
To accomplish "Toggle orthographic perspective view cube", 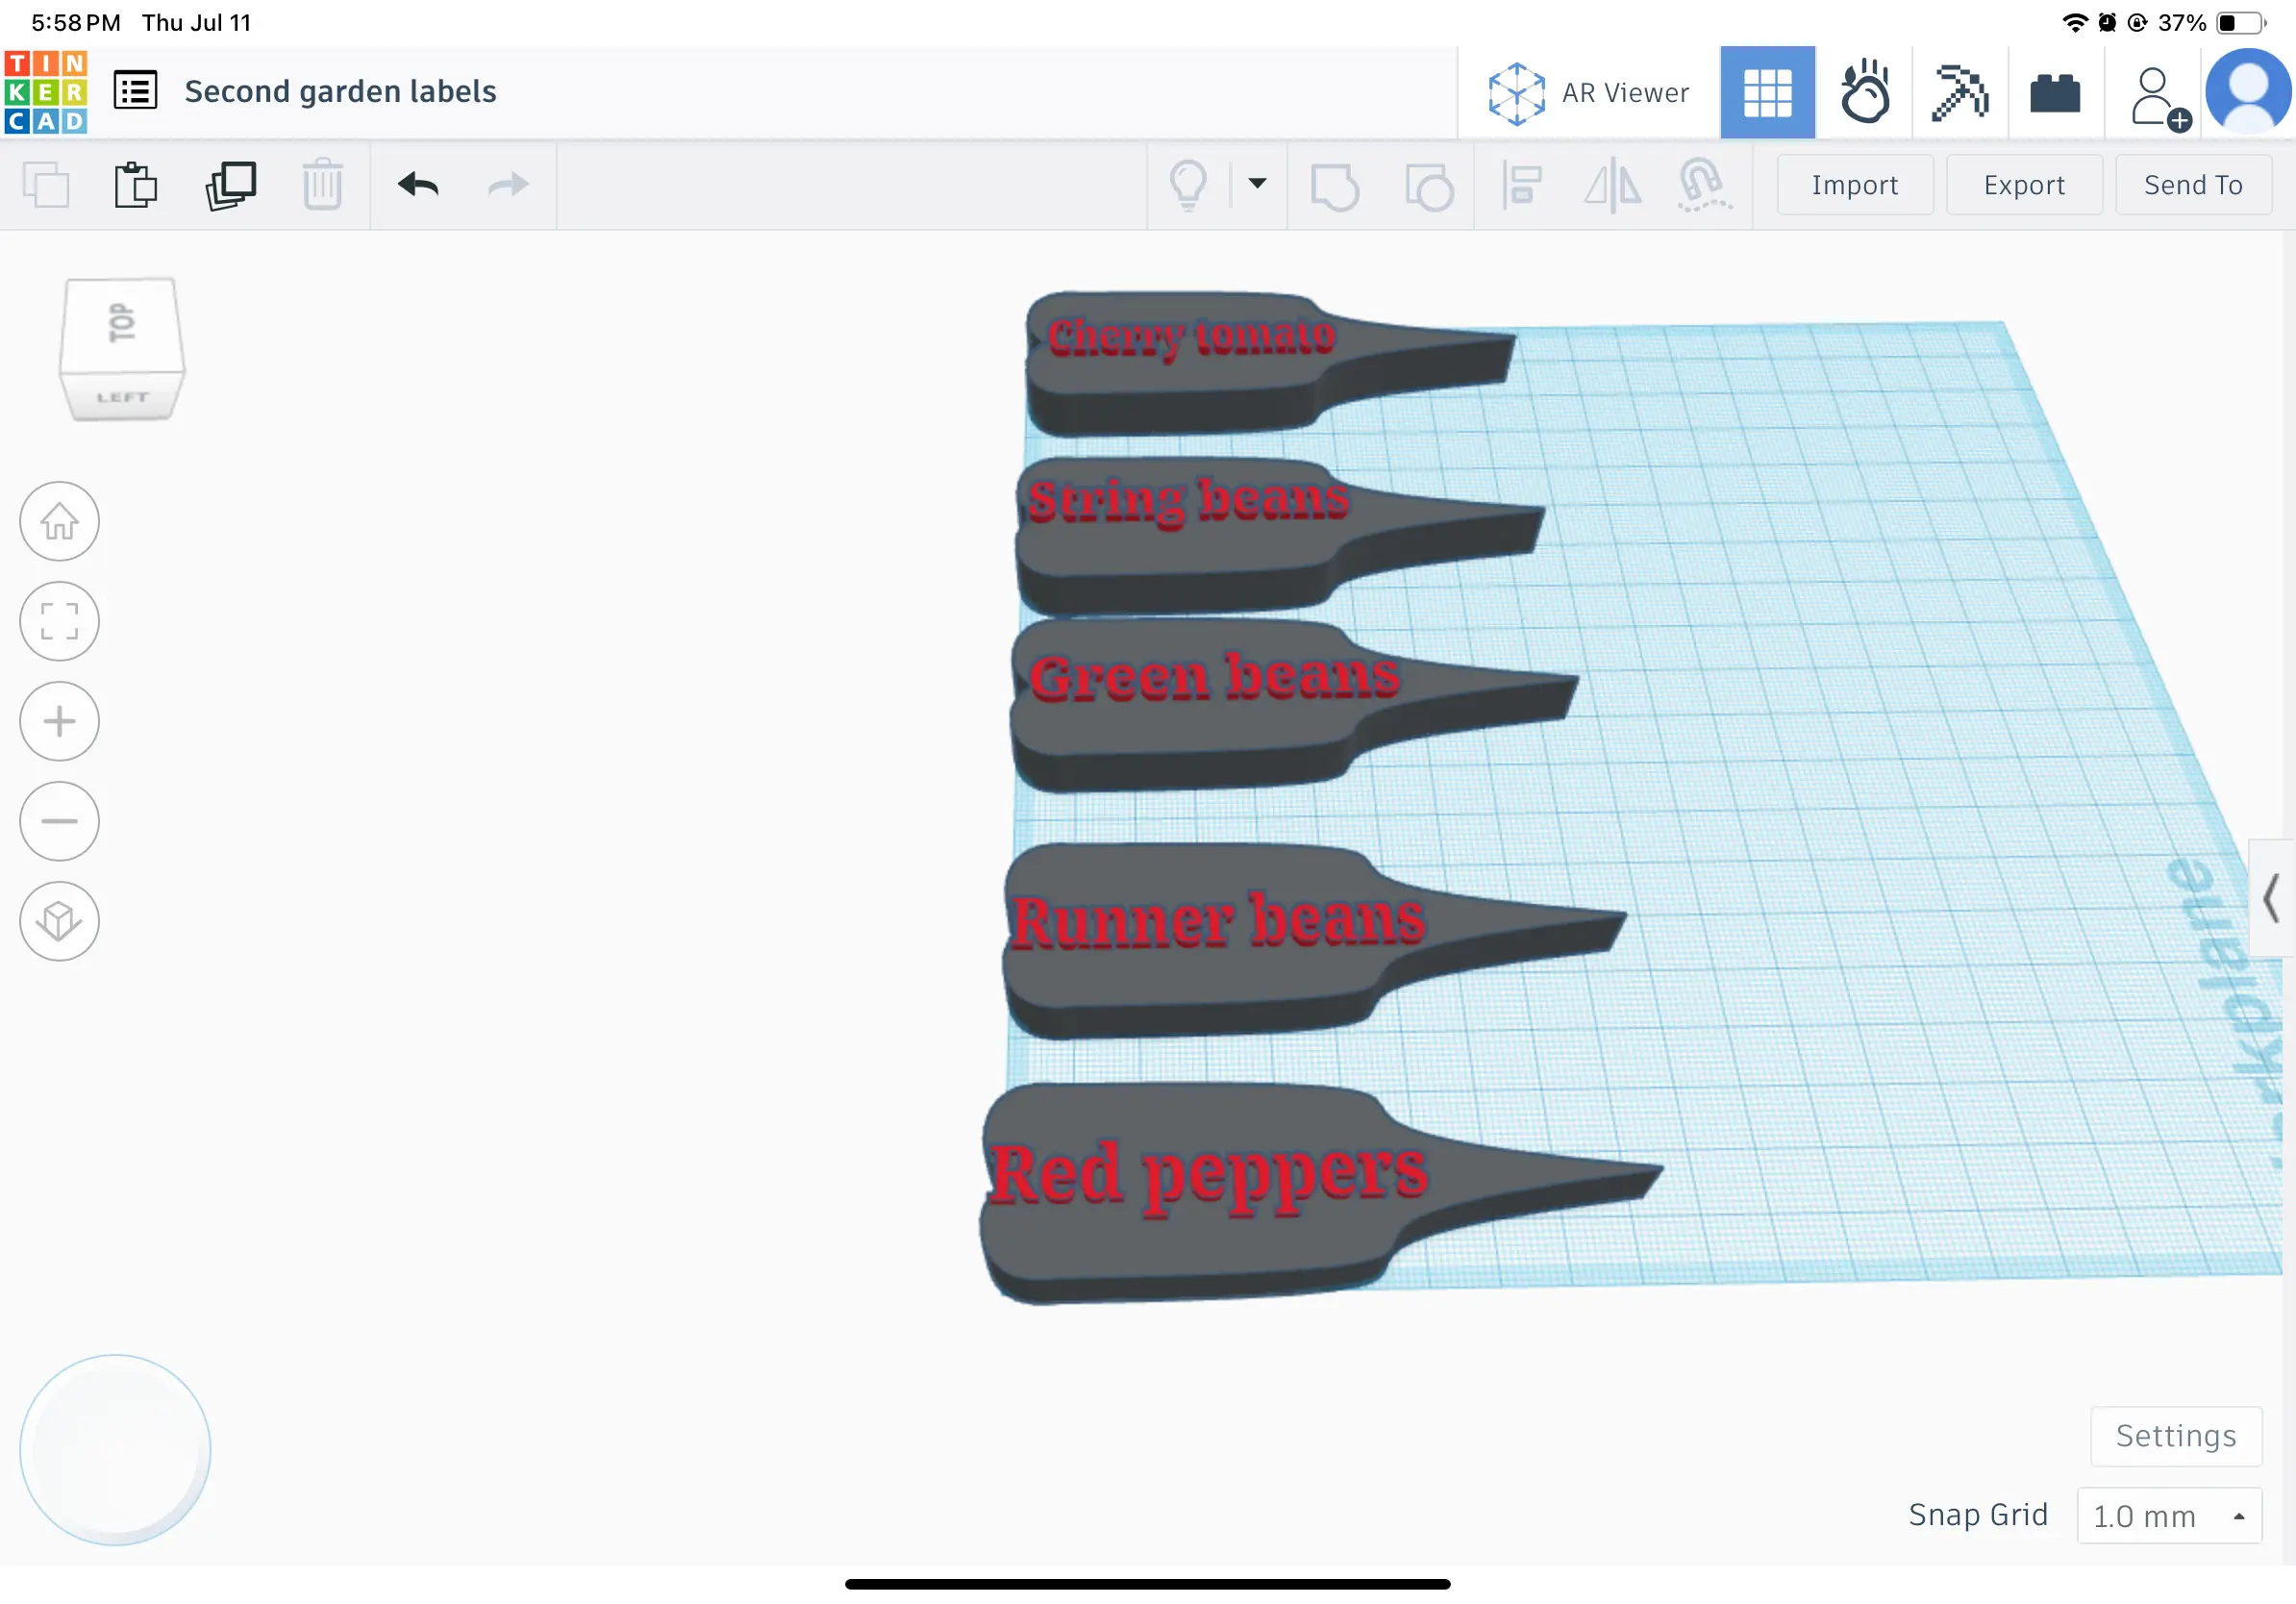I will click(x=59, y=921).
